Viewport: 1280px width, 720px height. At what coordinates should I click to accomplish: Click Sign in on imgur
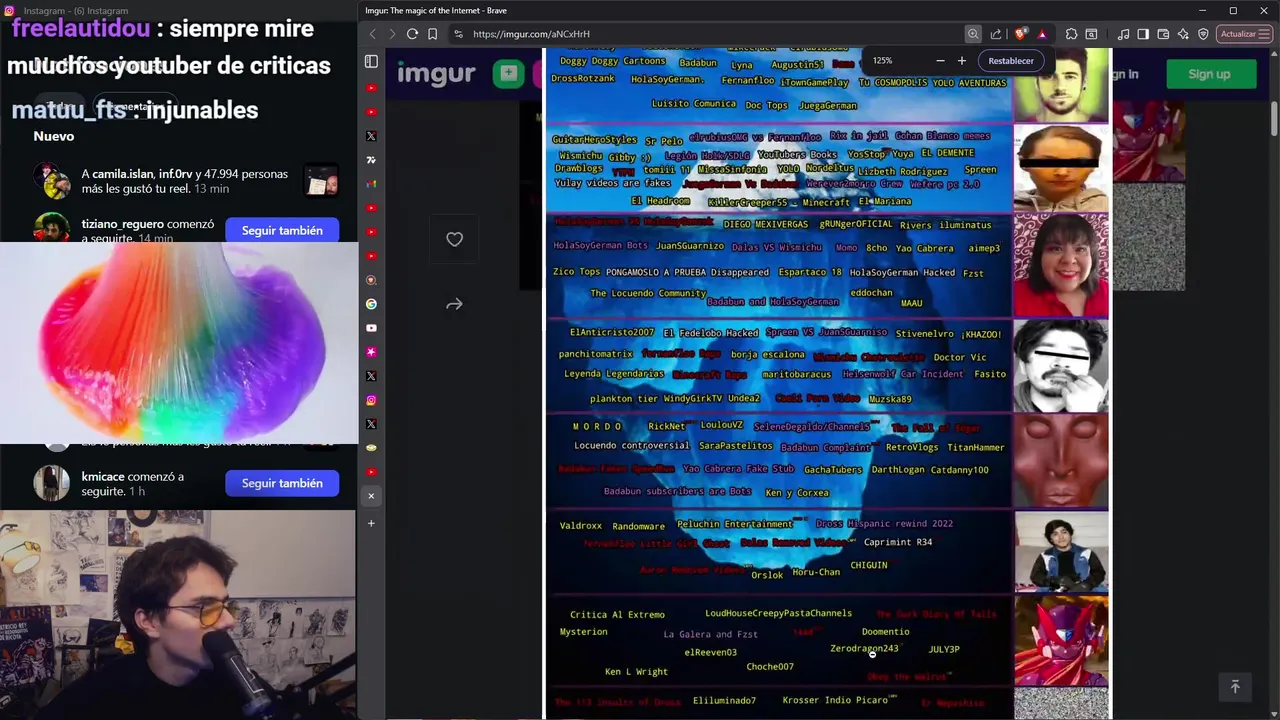click(x=1125, y=74)
